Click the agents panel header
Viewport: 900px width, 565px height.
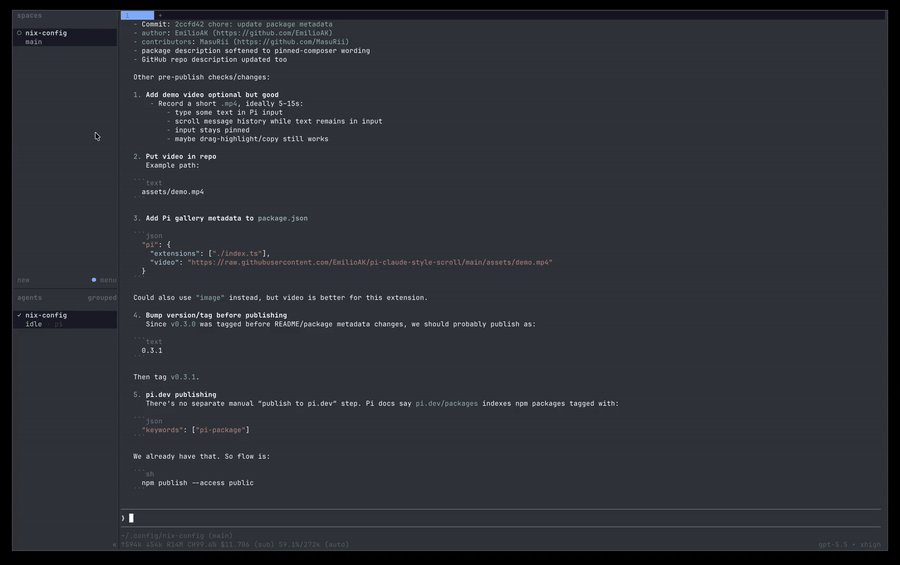[x=29, y=298]
